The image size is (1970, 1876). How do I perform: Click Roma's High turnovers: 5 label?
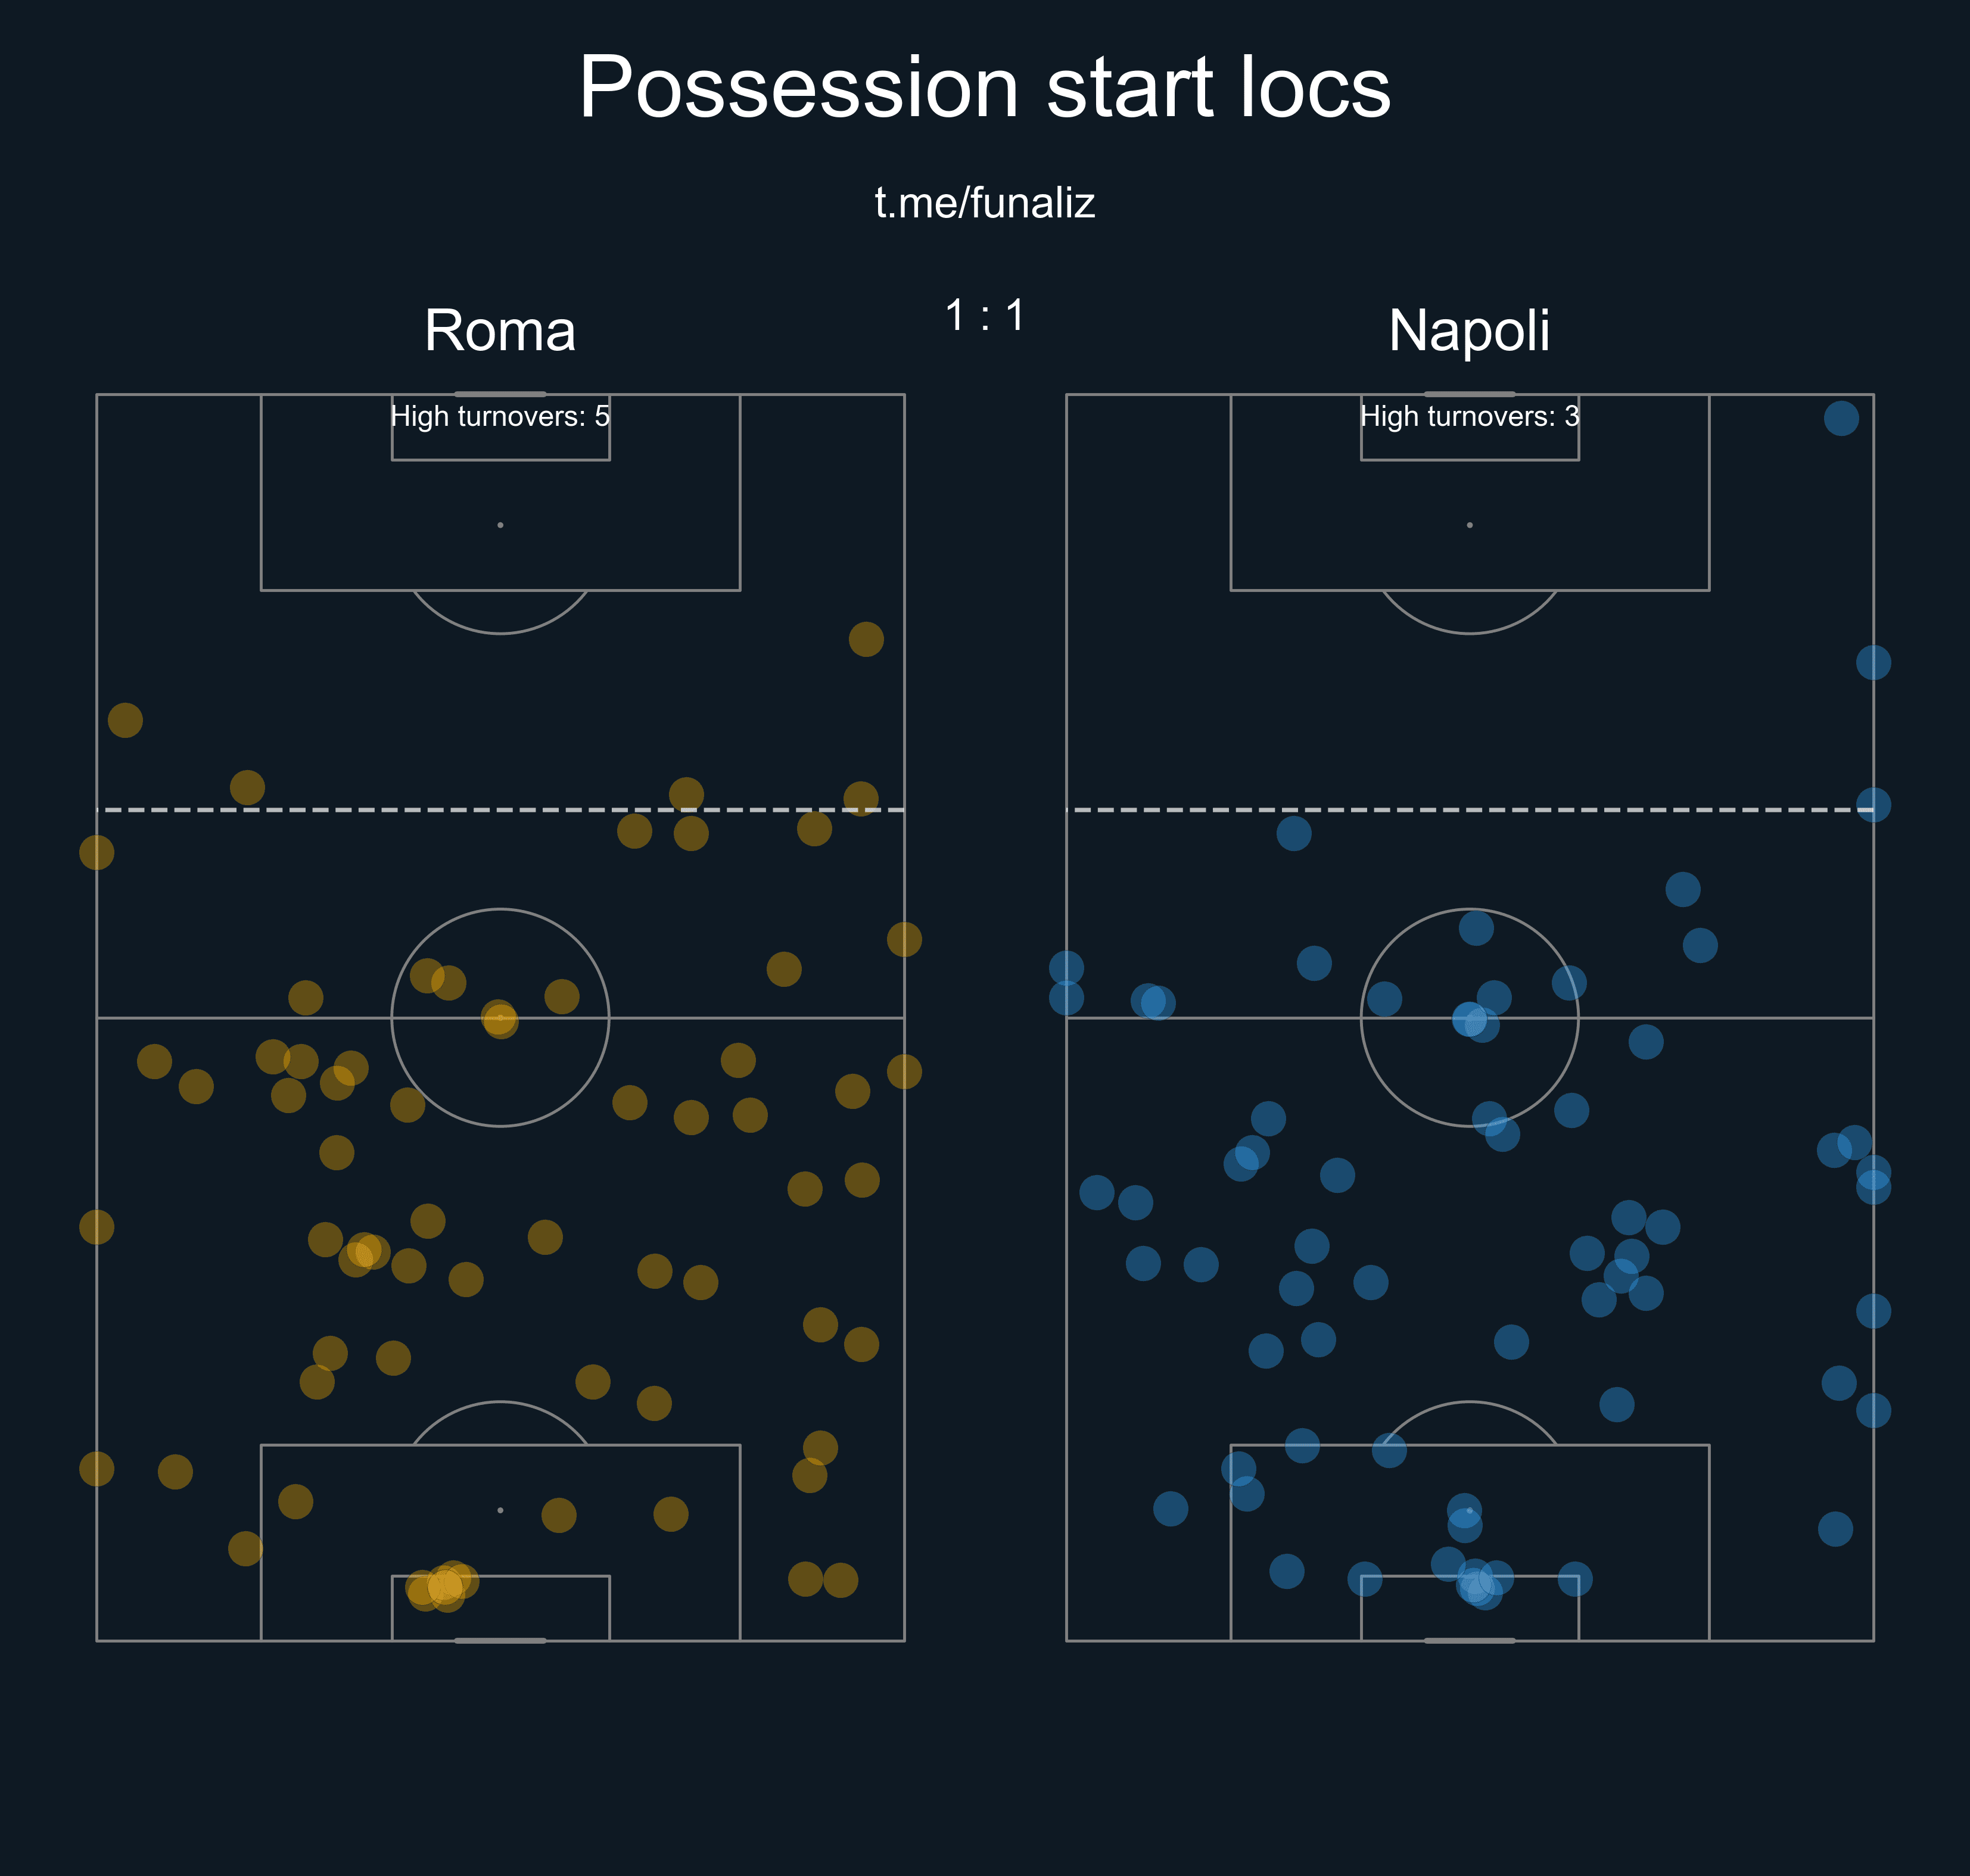click(500, 416)
